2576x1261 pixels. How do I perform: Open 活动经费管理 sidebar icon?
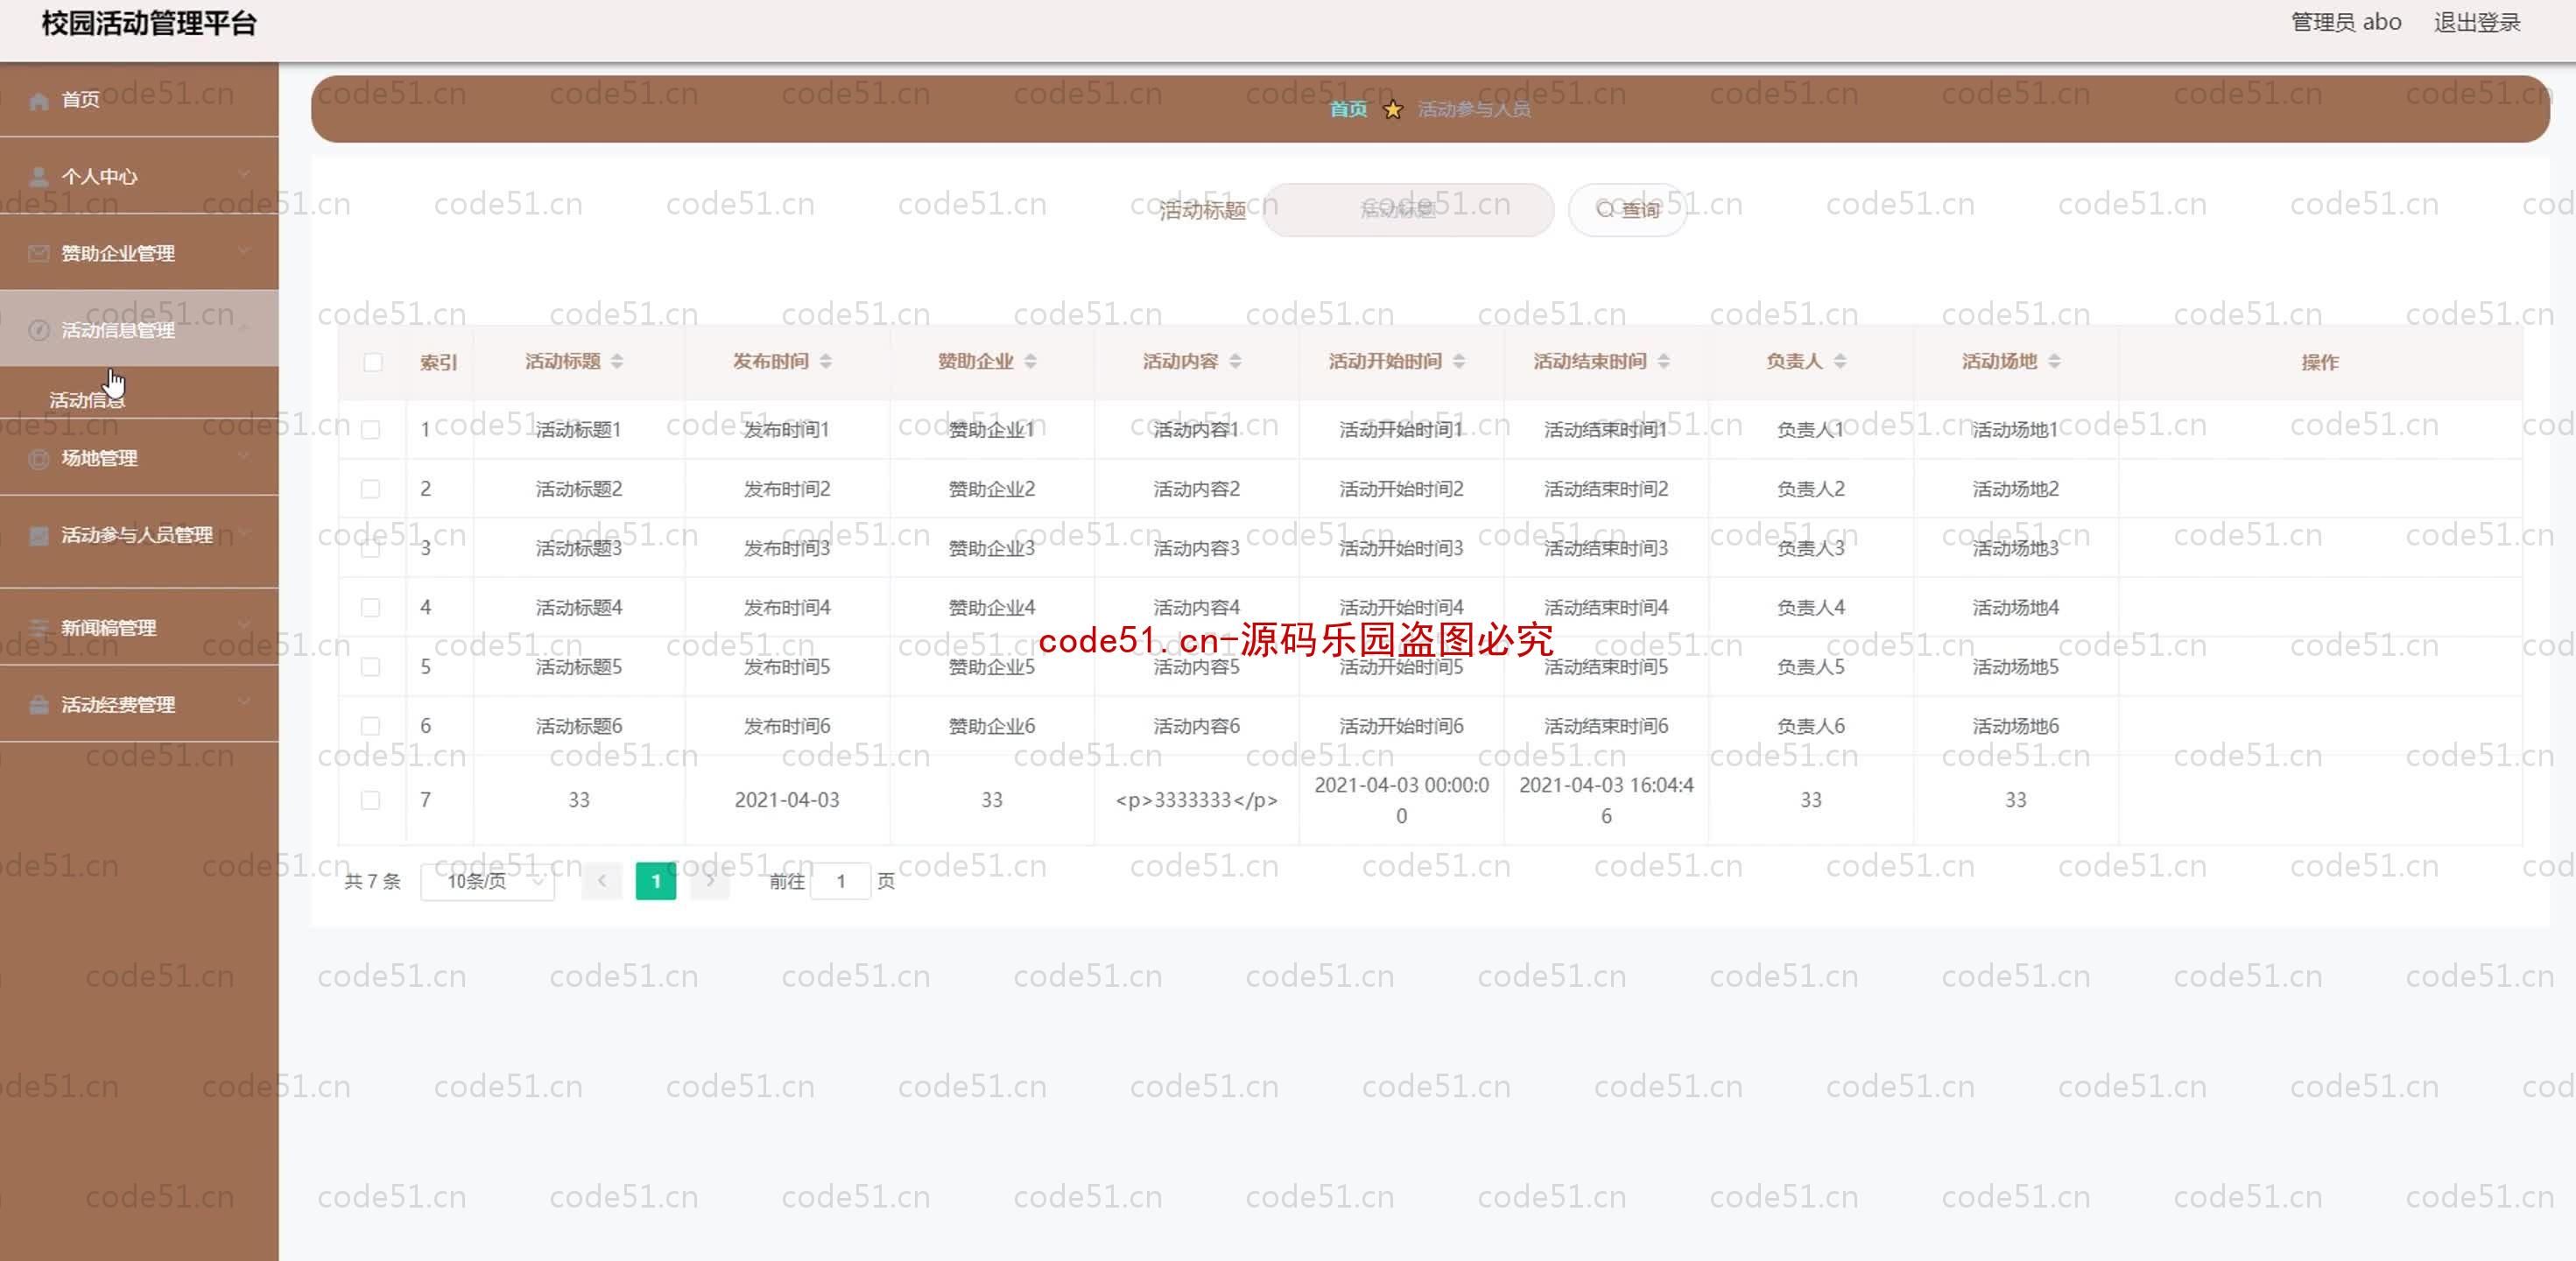click(x=36, y=704)
